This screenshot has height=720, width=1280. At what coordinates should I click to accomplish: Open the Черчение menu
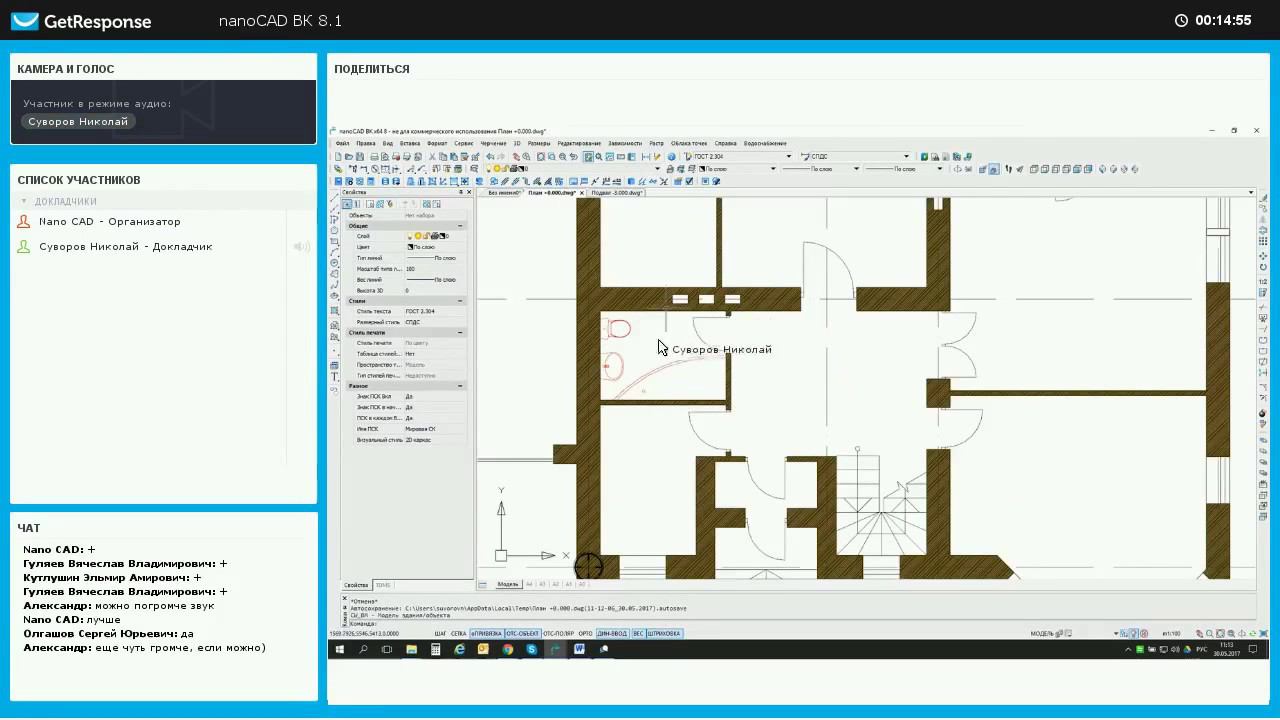click(493, 143)
